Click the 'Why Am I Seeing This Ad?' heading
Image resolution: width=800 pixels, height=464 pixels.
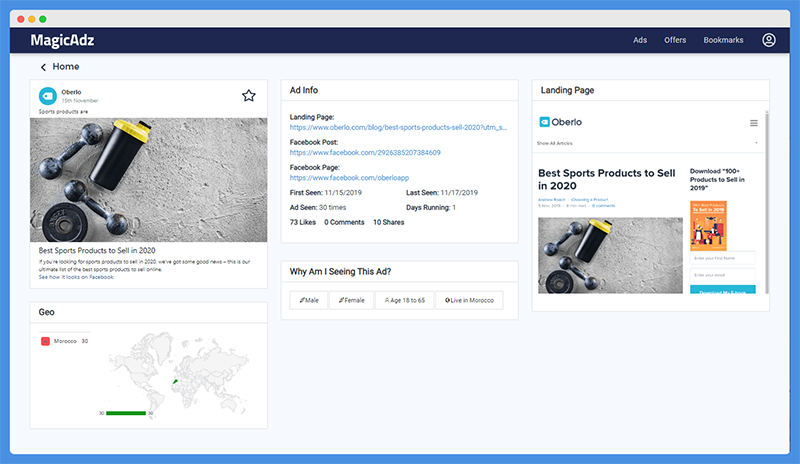coord(340,272)
